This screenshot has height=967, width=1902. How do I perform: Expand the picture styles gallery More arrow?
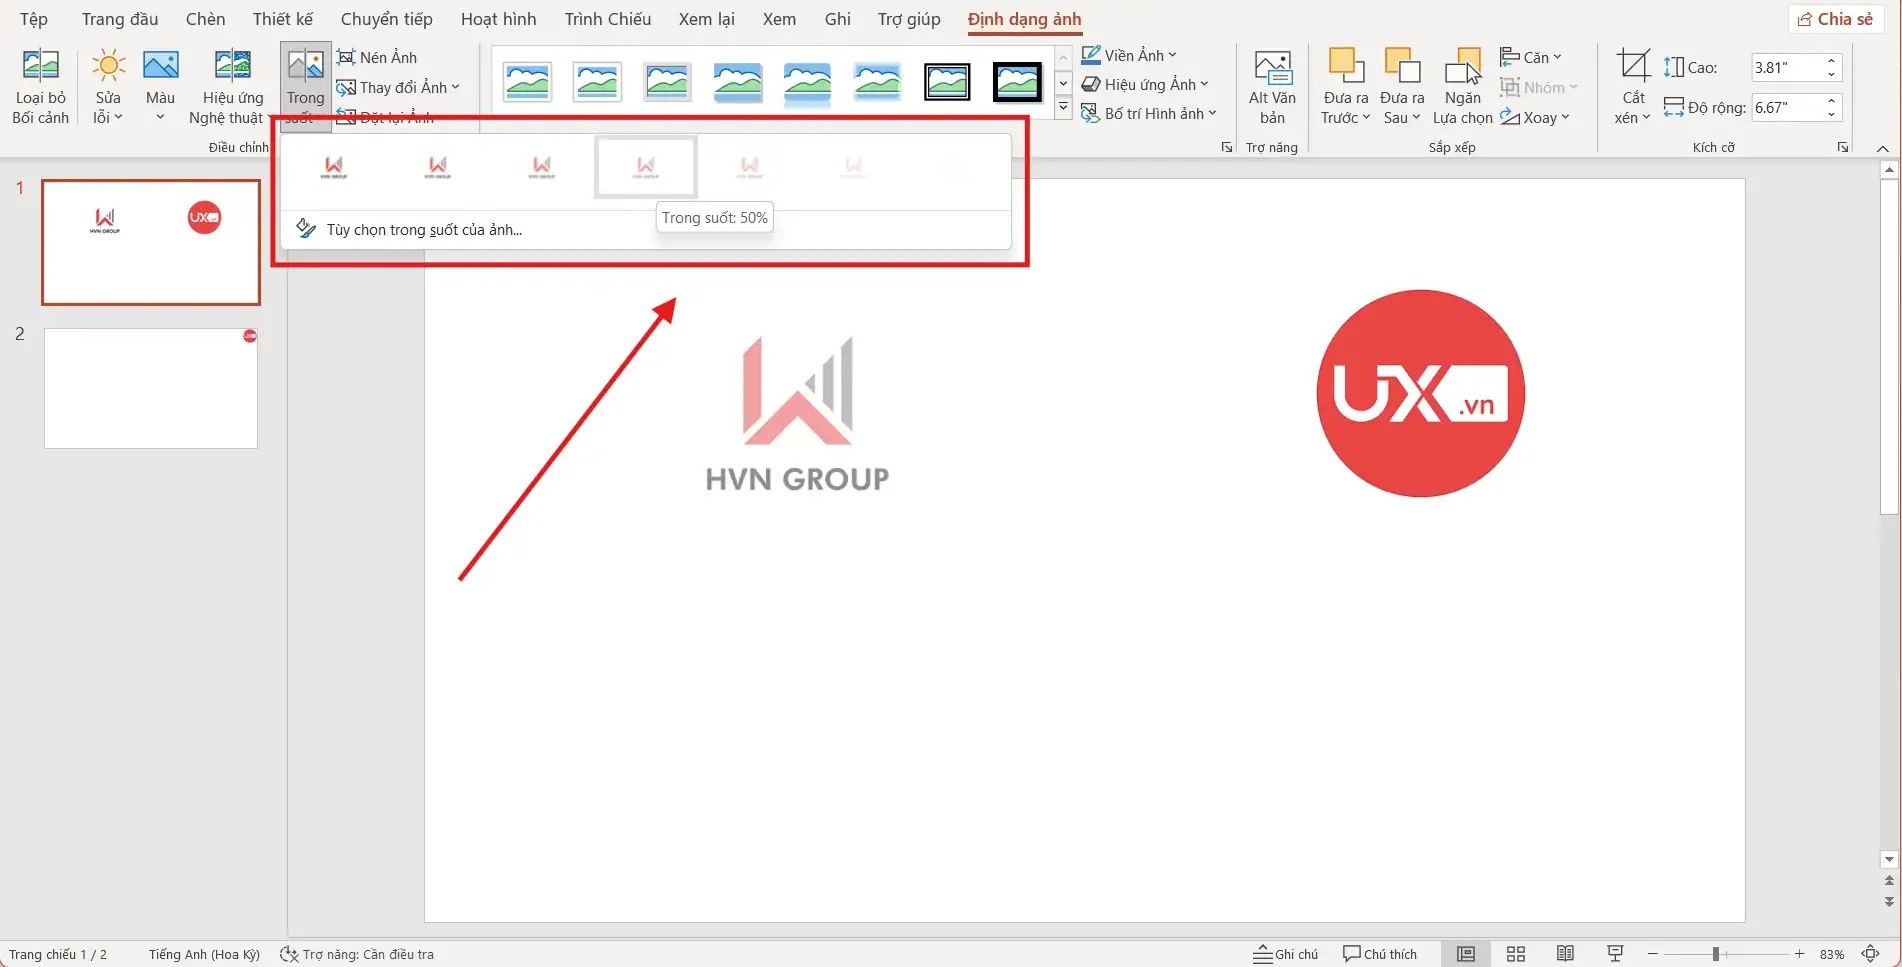pyautogui.click(x=1063, y=107)
